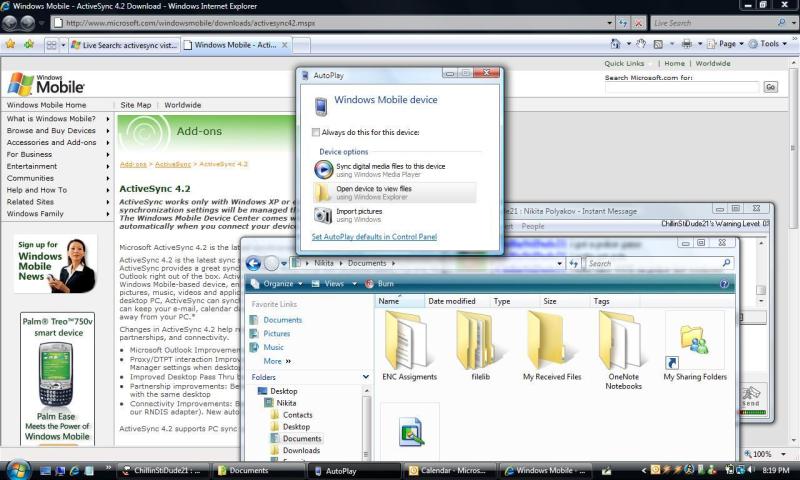Open Views dropdown in Explorer toolbar

pos(334,284)
